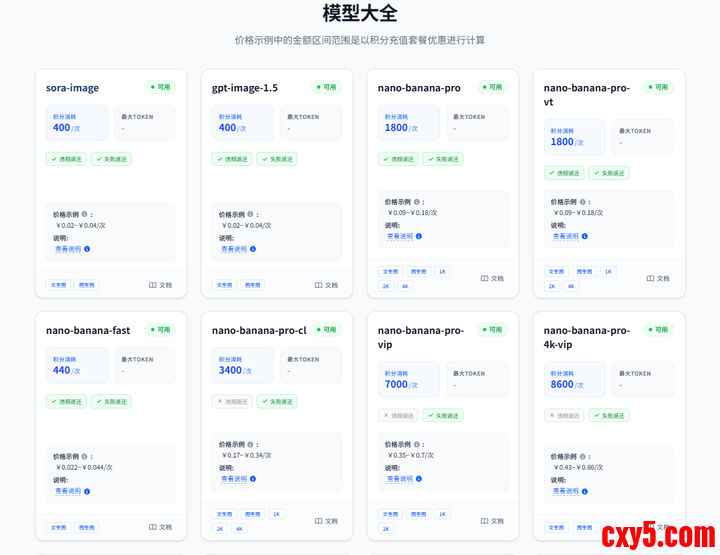Click the 文生图 tag in gpt-image-1.5 card

tap(224, 285)
